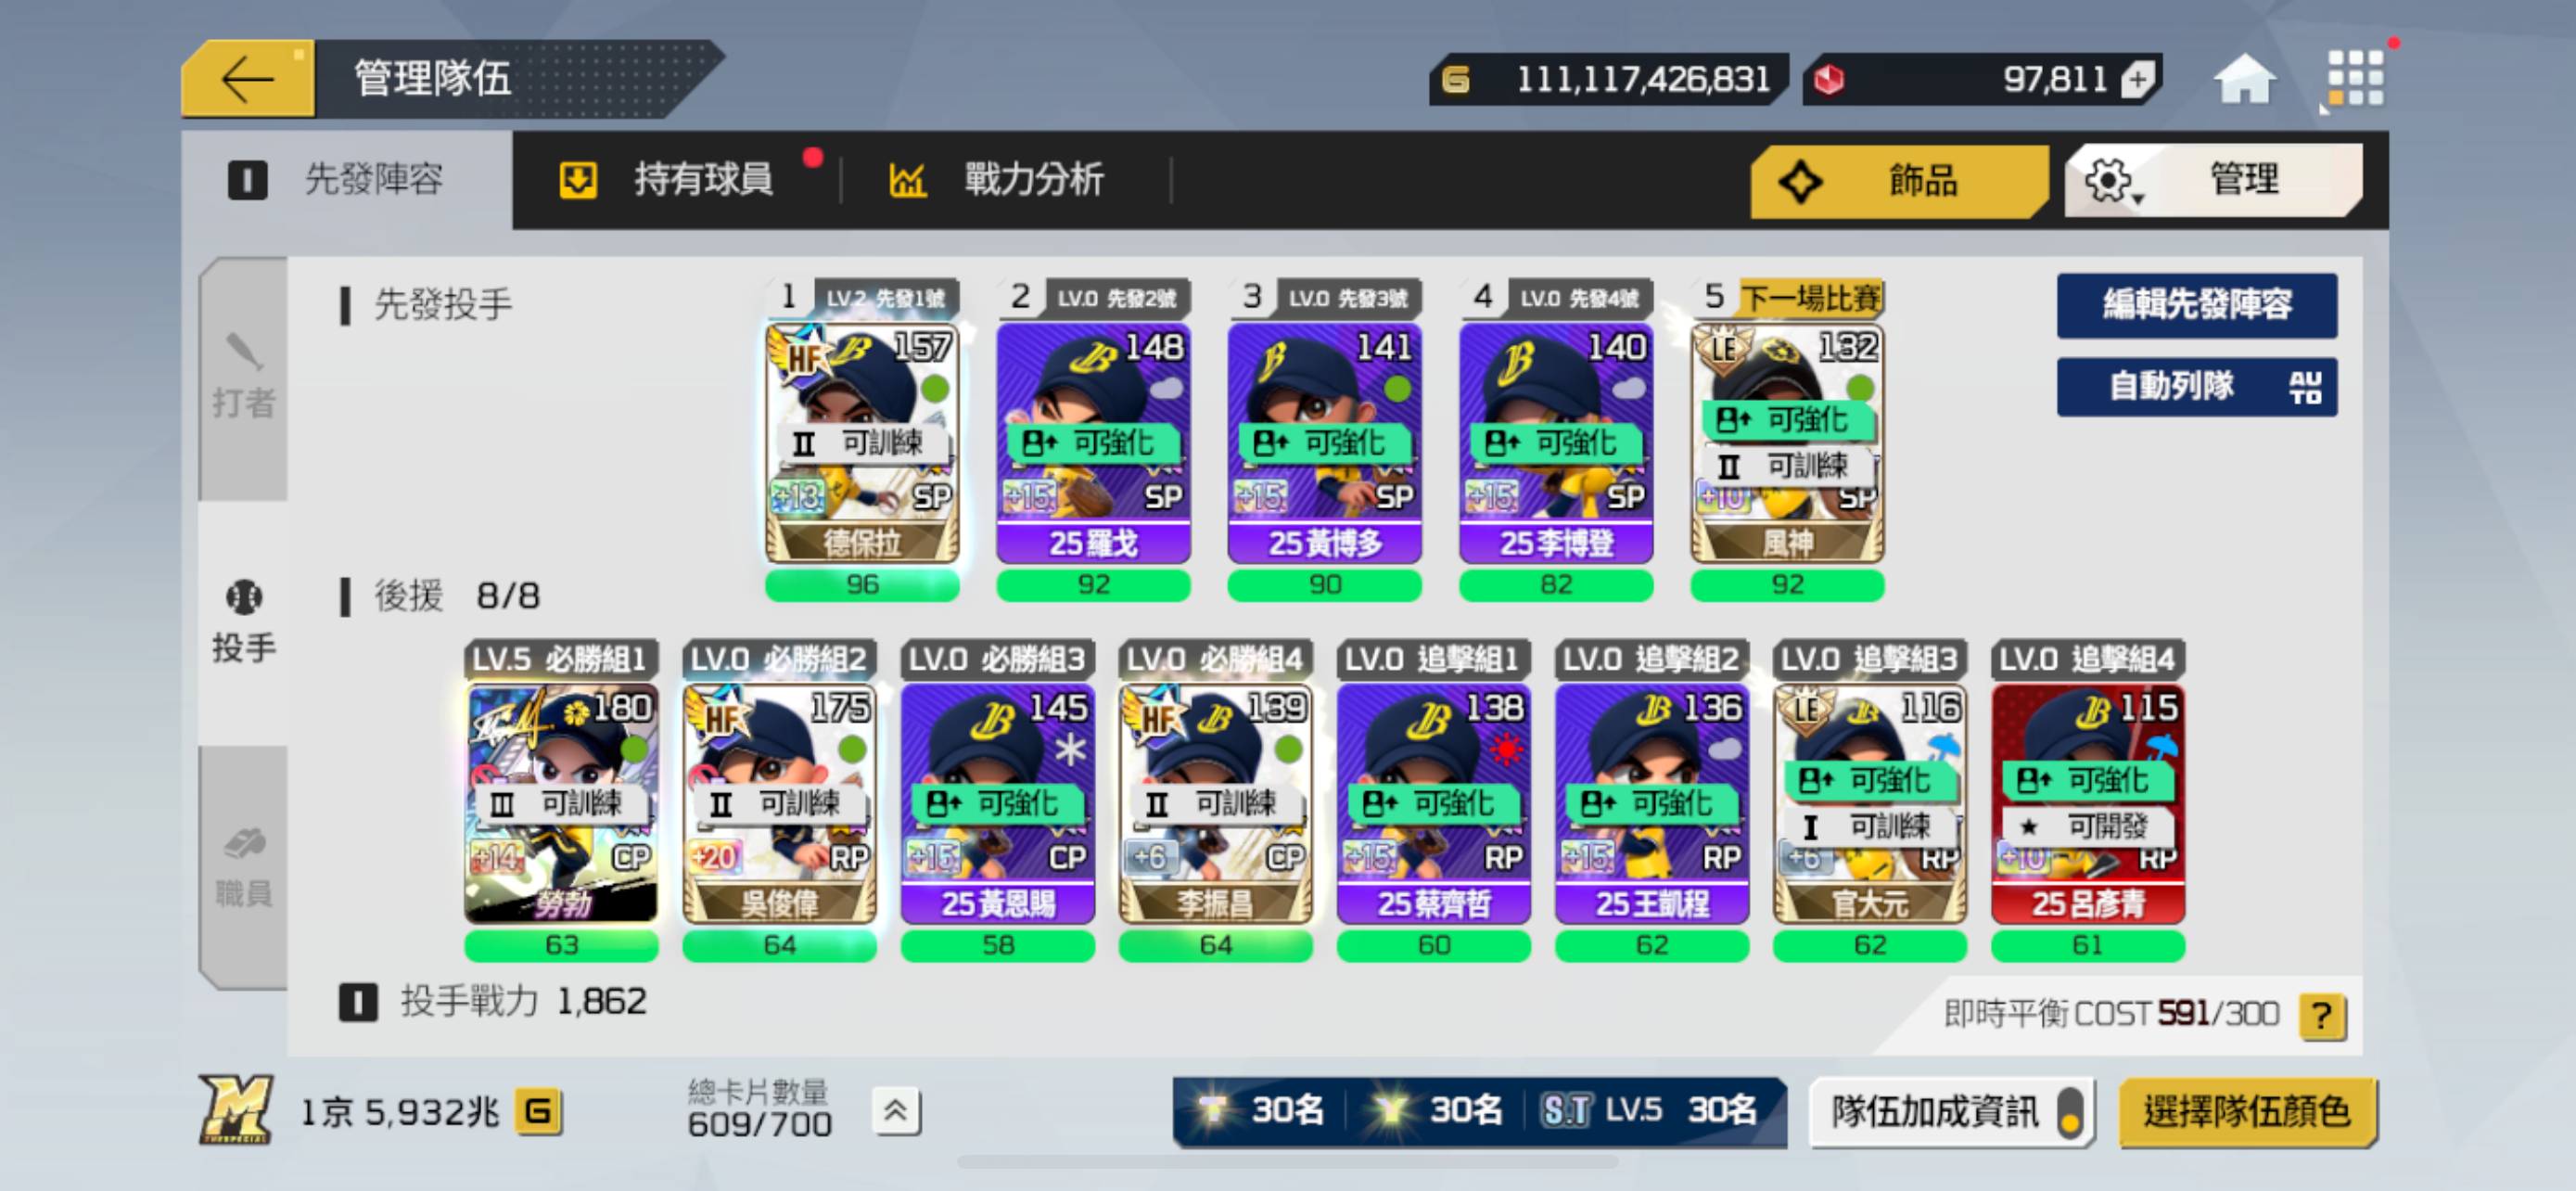Select the 打者 batter sidebar icon
This screenshot has width=2576, height=1191.
click(243, 377)
